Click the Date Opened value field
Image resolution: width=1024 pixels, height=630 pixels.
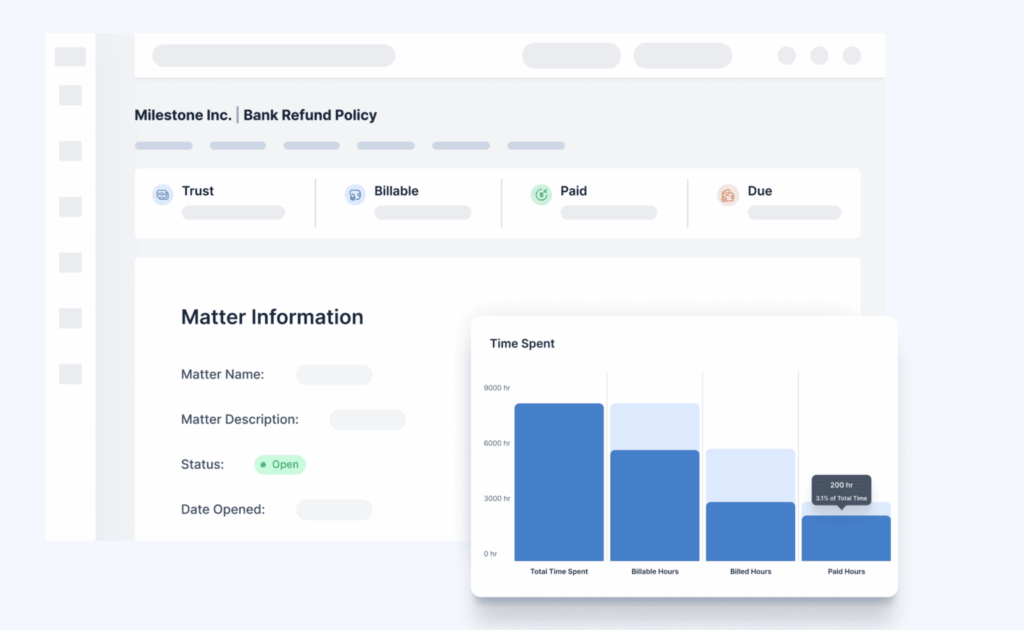334,510
